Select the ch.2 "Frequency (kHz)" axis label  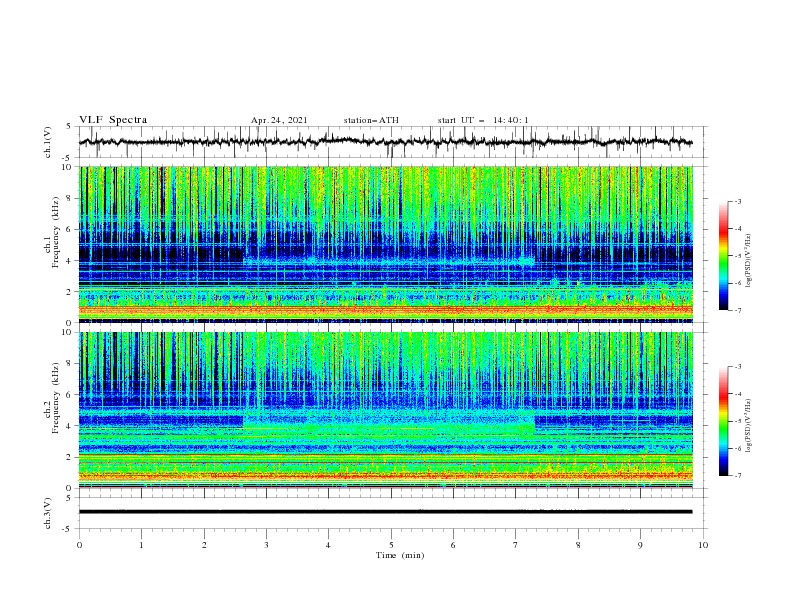point(55,398)
